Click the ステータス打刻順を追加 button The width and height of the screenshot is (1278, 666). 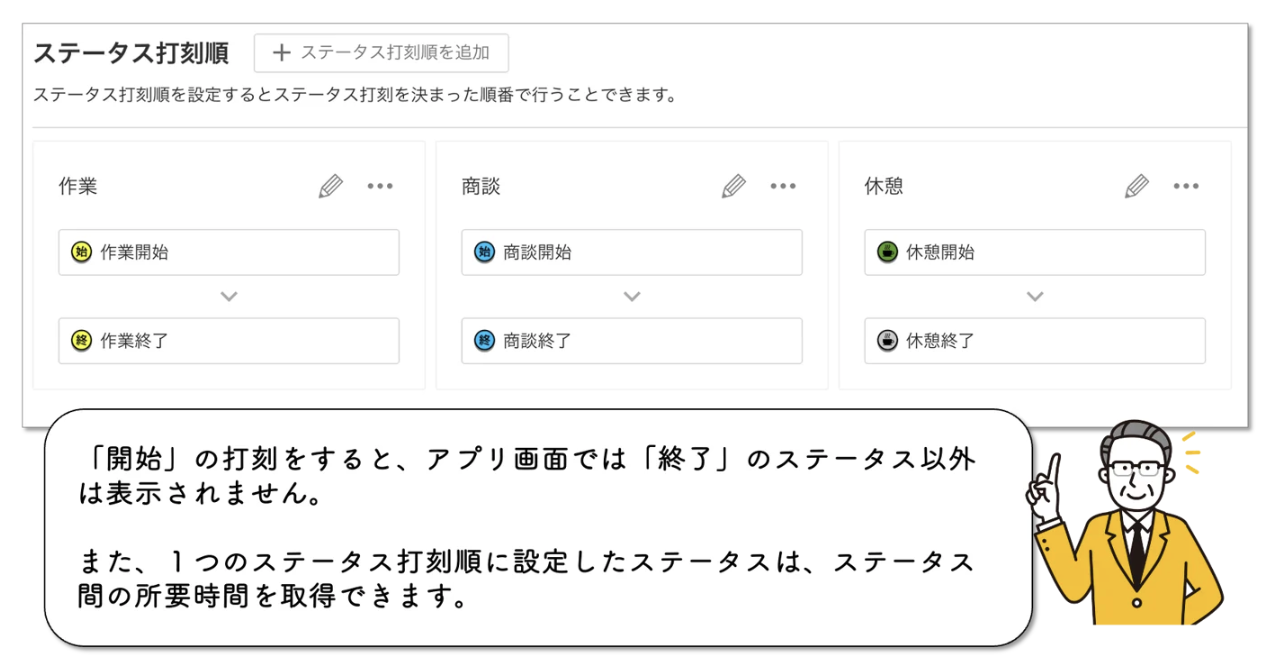(381, 53)
